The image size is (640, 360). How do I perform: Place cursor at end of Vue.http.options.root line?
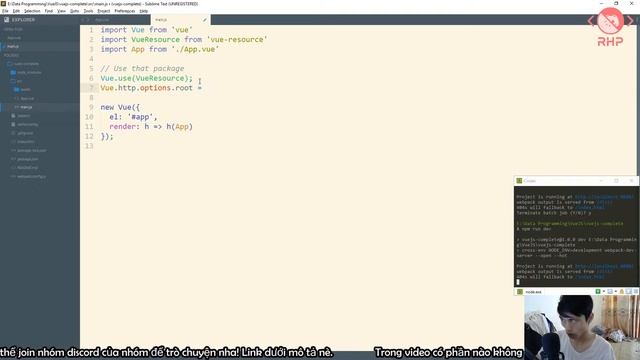(x=202, y=88)
